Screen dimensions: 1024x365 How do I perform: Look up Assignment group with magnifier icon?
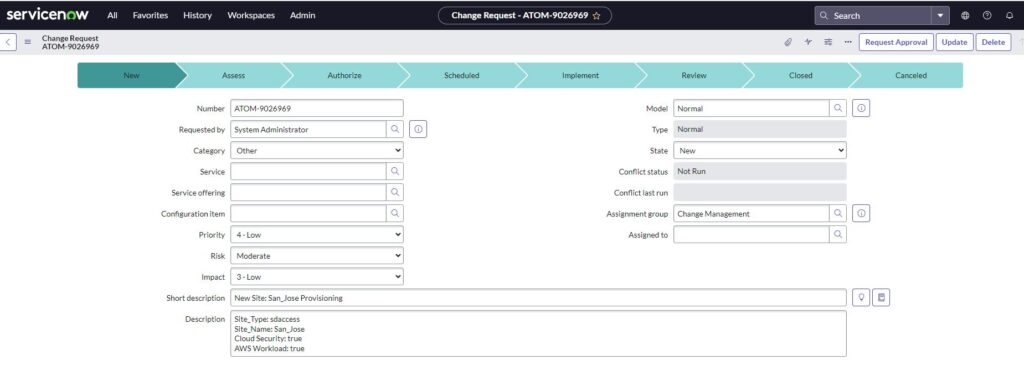838,214
